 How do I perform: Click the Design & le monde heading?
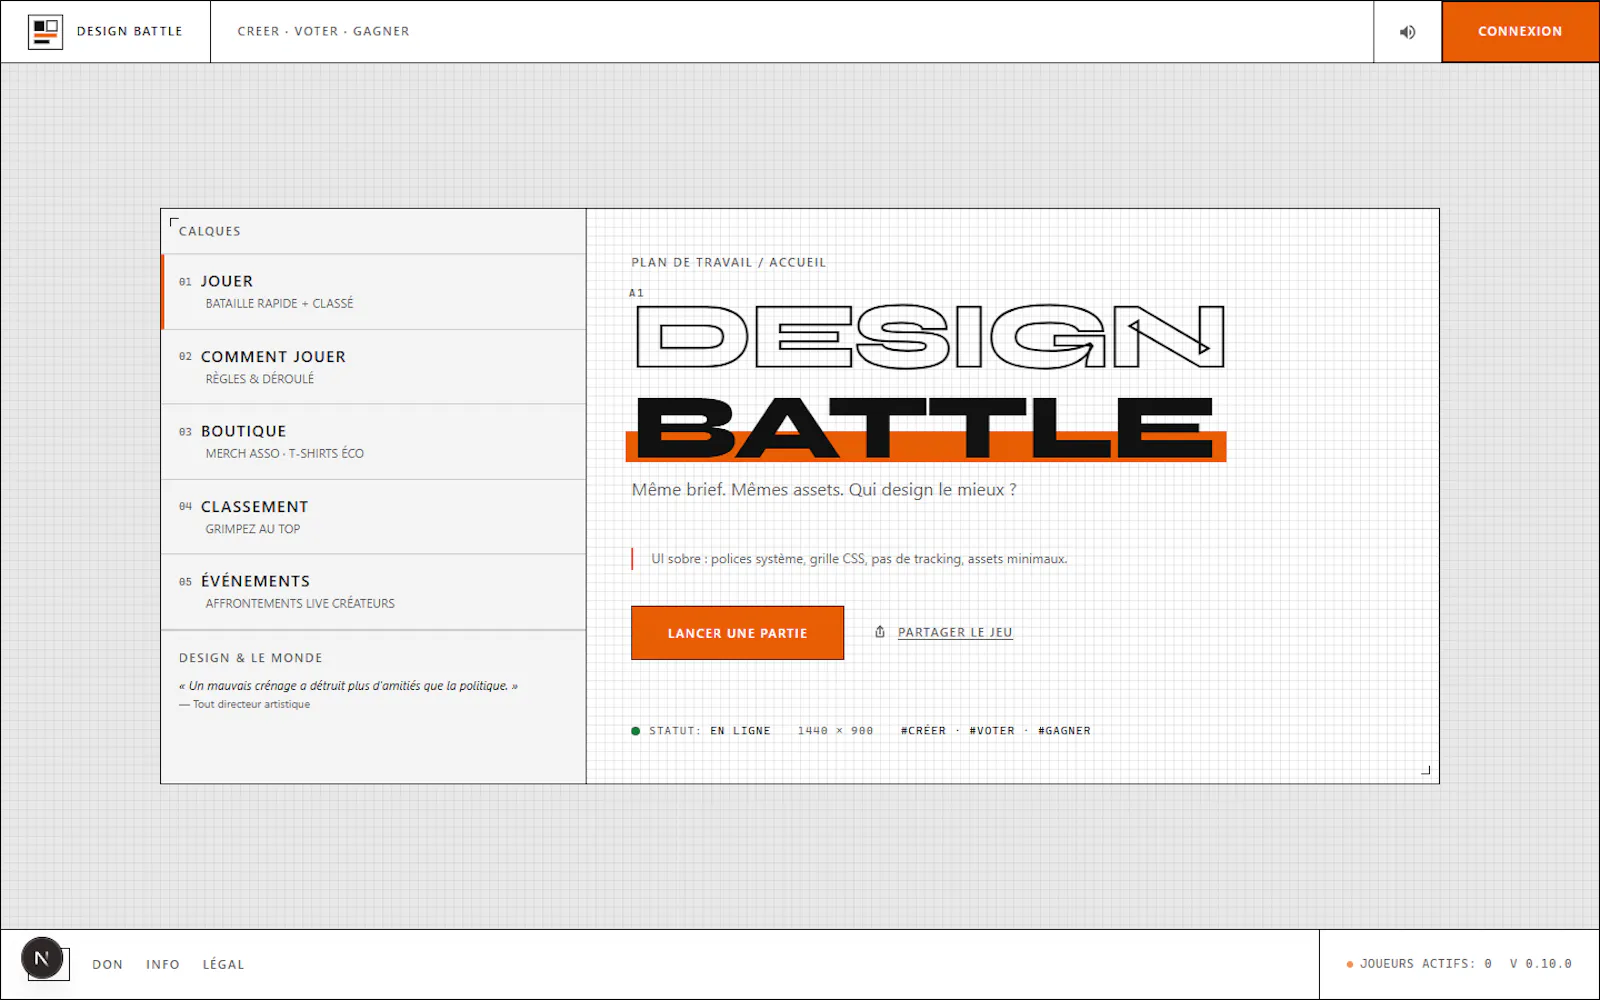pos(251,658)
